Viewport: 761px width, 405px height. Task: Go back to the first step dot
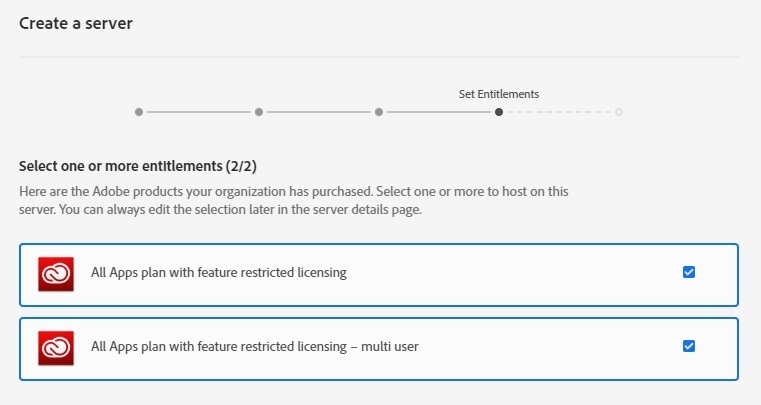click(139, 112)
